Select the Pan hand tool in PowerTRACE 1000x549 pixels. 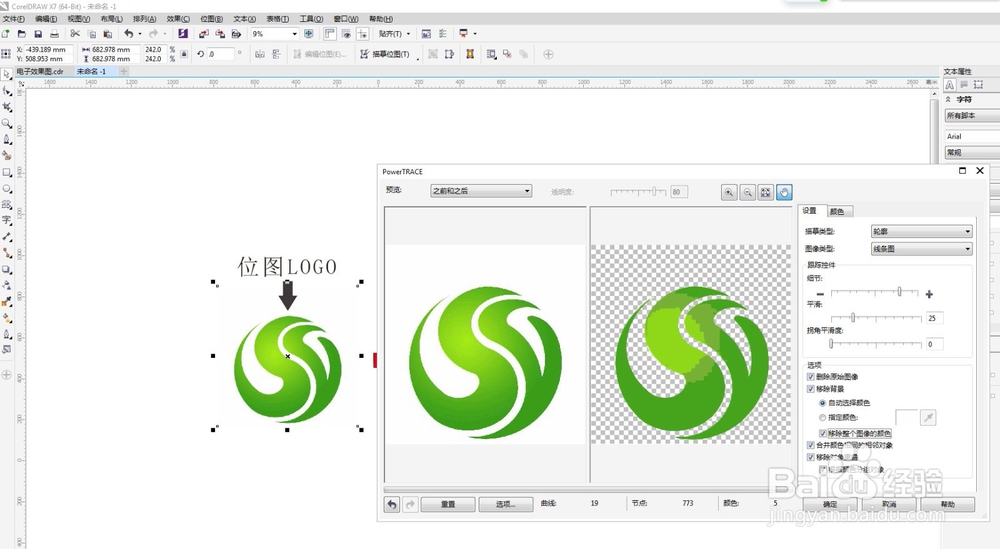coord(784,192)
